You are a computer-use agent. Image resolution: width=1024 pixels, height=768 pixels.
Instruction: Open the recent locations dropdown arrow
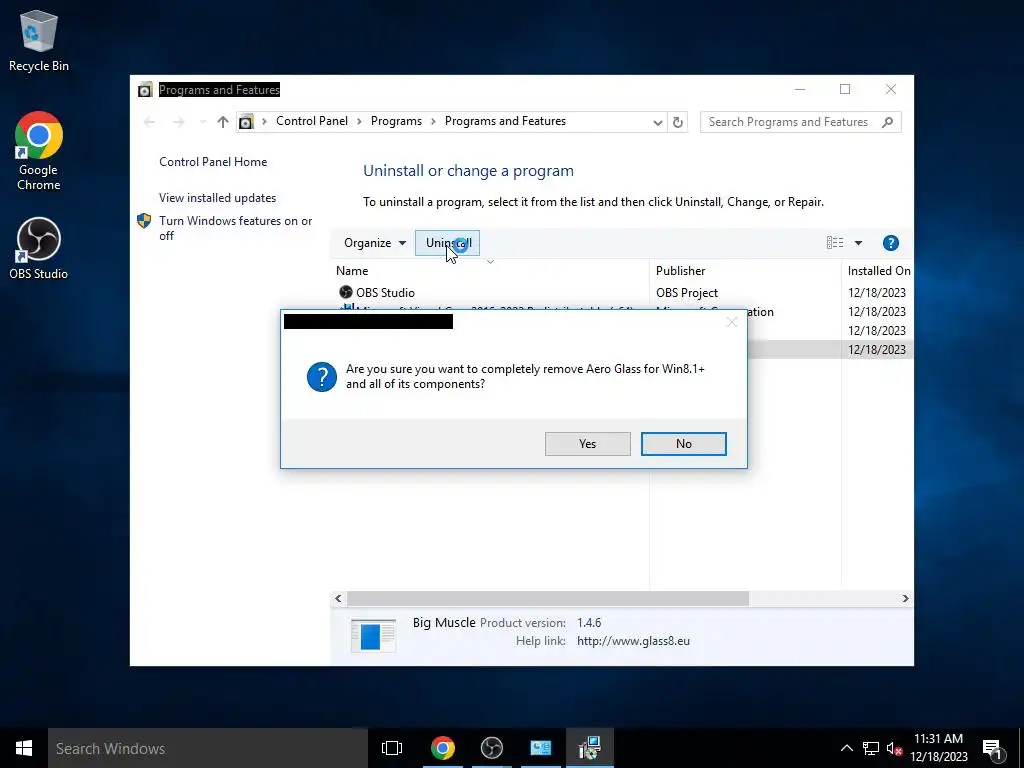point(202,122)
